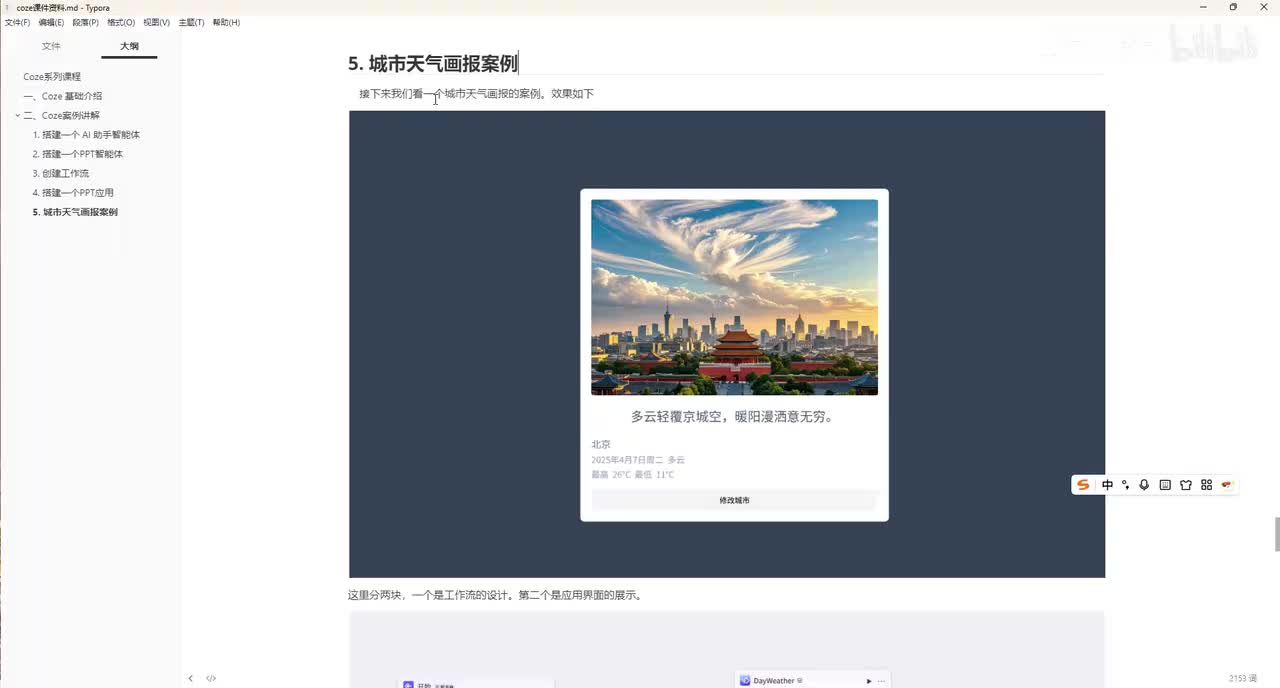Image resolution: width=1280 pixels, height=688 pixels.
Task: Restore down the Typora window
Action: (1233, 7)
